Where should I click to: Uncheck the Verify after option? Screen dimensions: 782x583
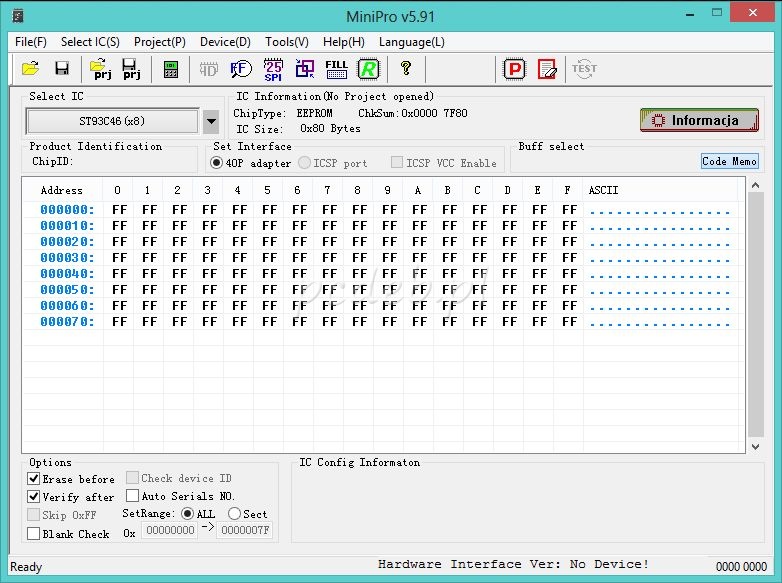(33, 497)
